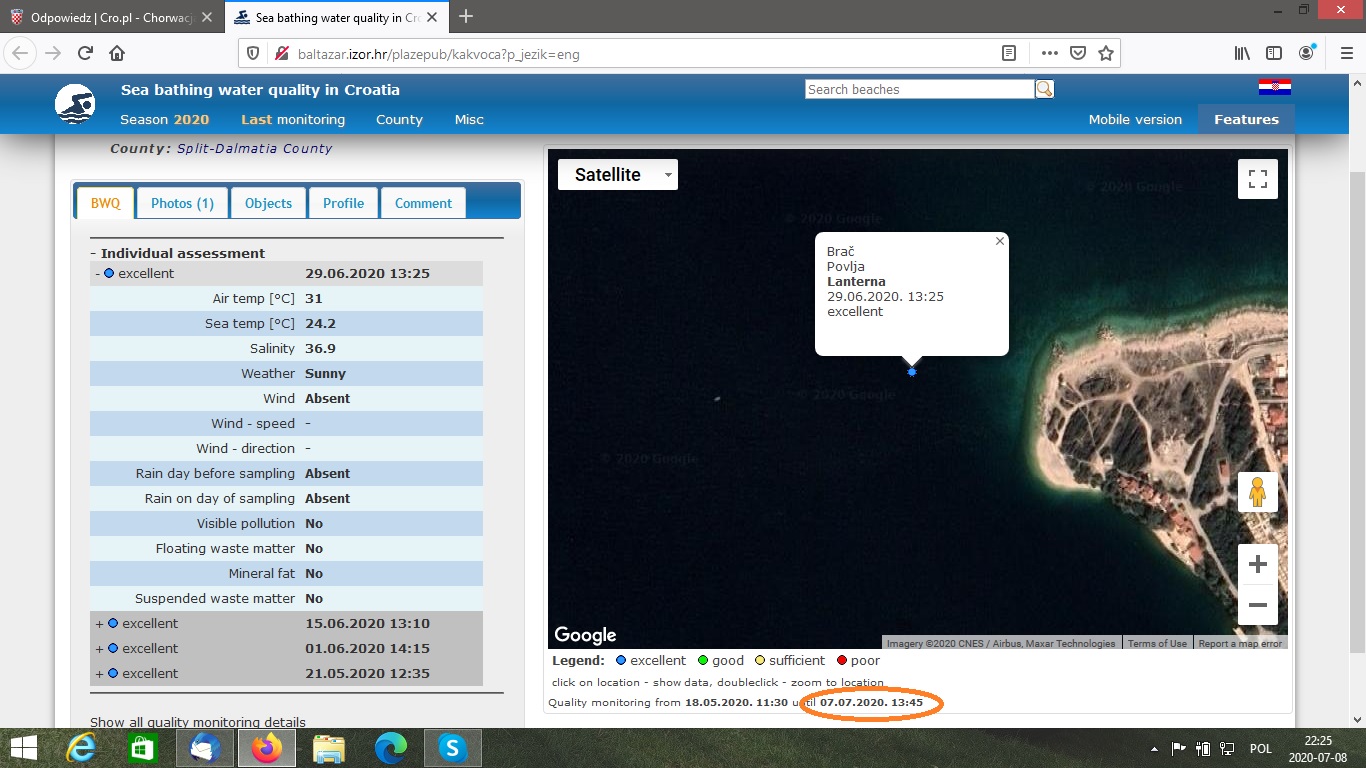Screen dimensions: 1366x768
Task: Click the swimmer logo icon
Action: pos(75,104)
